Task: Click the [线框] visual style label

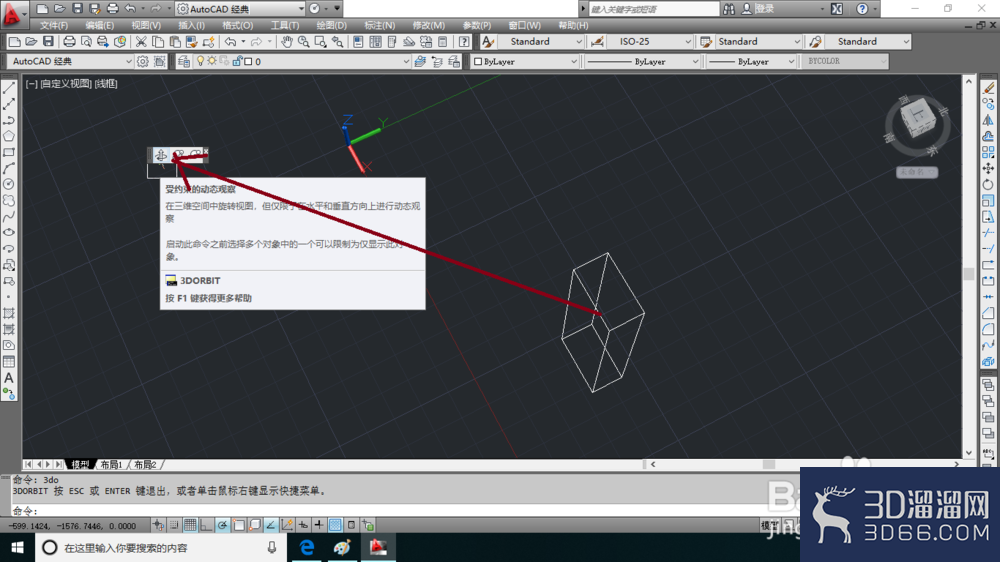Action: pos(106,84)
